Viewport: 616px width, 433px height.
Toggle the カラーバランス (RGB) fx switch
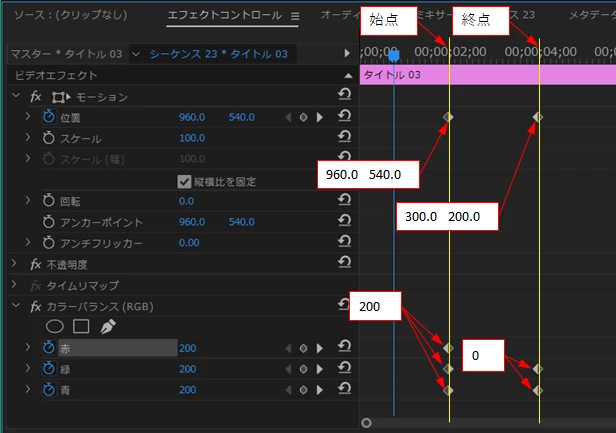click(x=36, y=306)
